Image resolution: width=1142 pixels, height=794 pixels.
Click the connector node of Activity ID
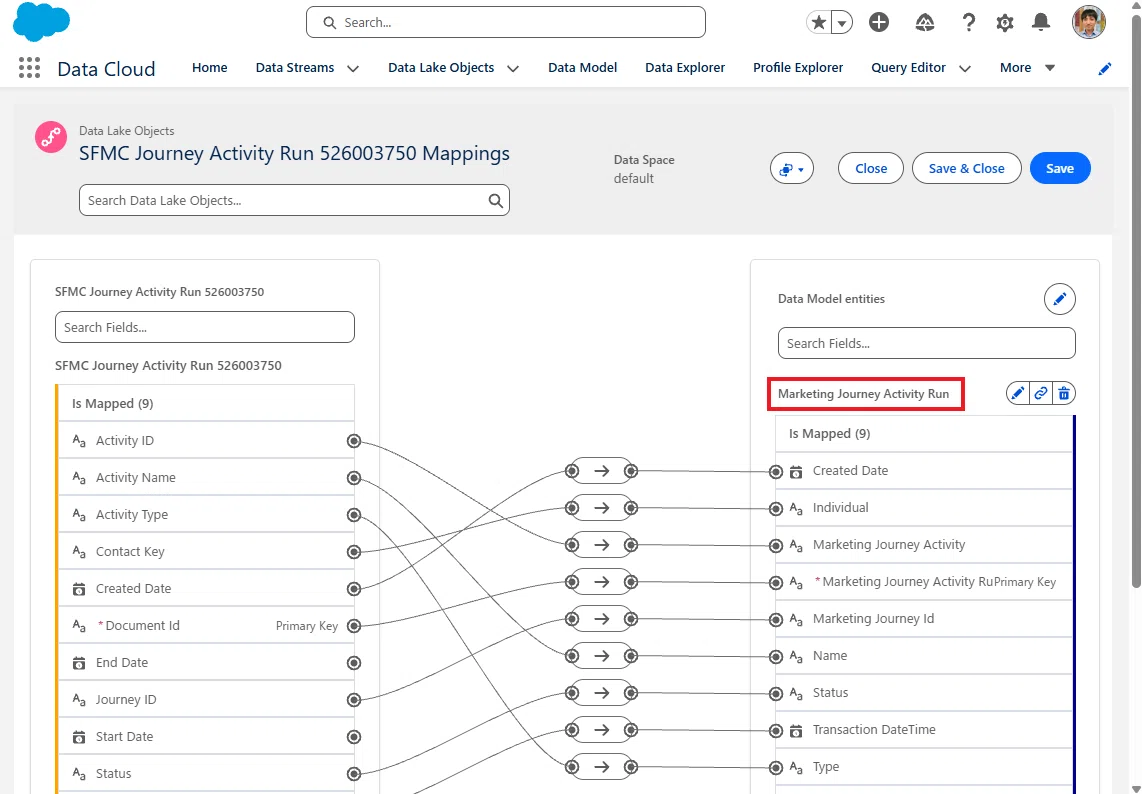tap(354, 441)
